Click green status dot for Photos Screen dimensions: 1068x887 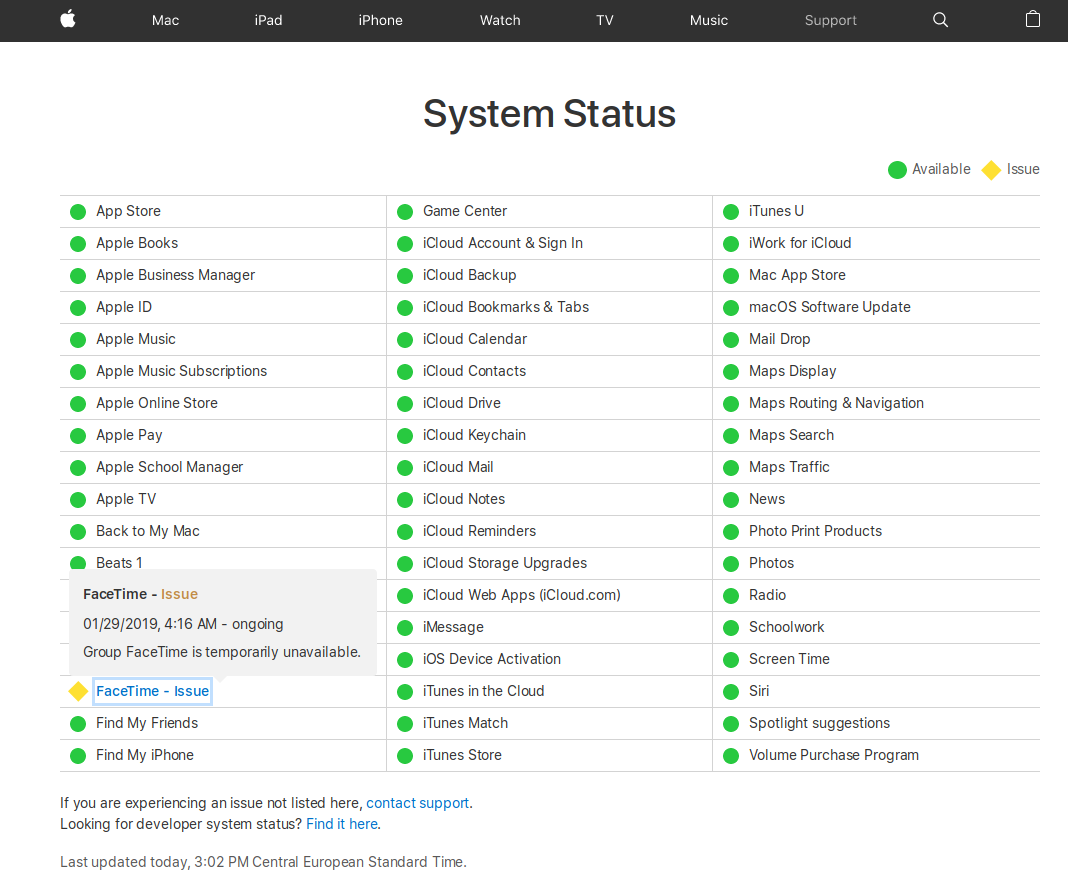pyautogui.click(x=731, y=564)
